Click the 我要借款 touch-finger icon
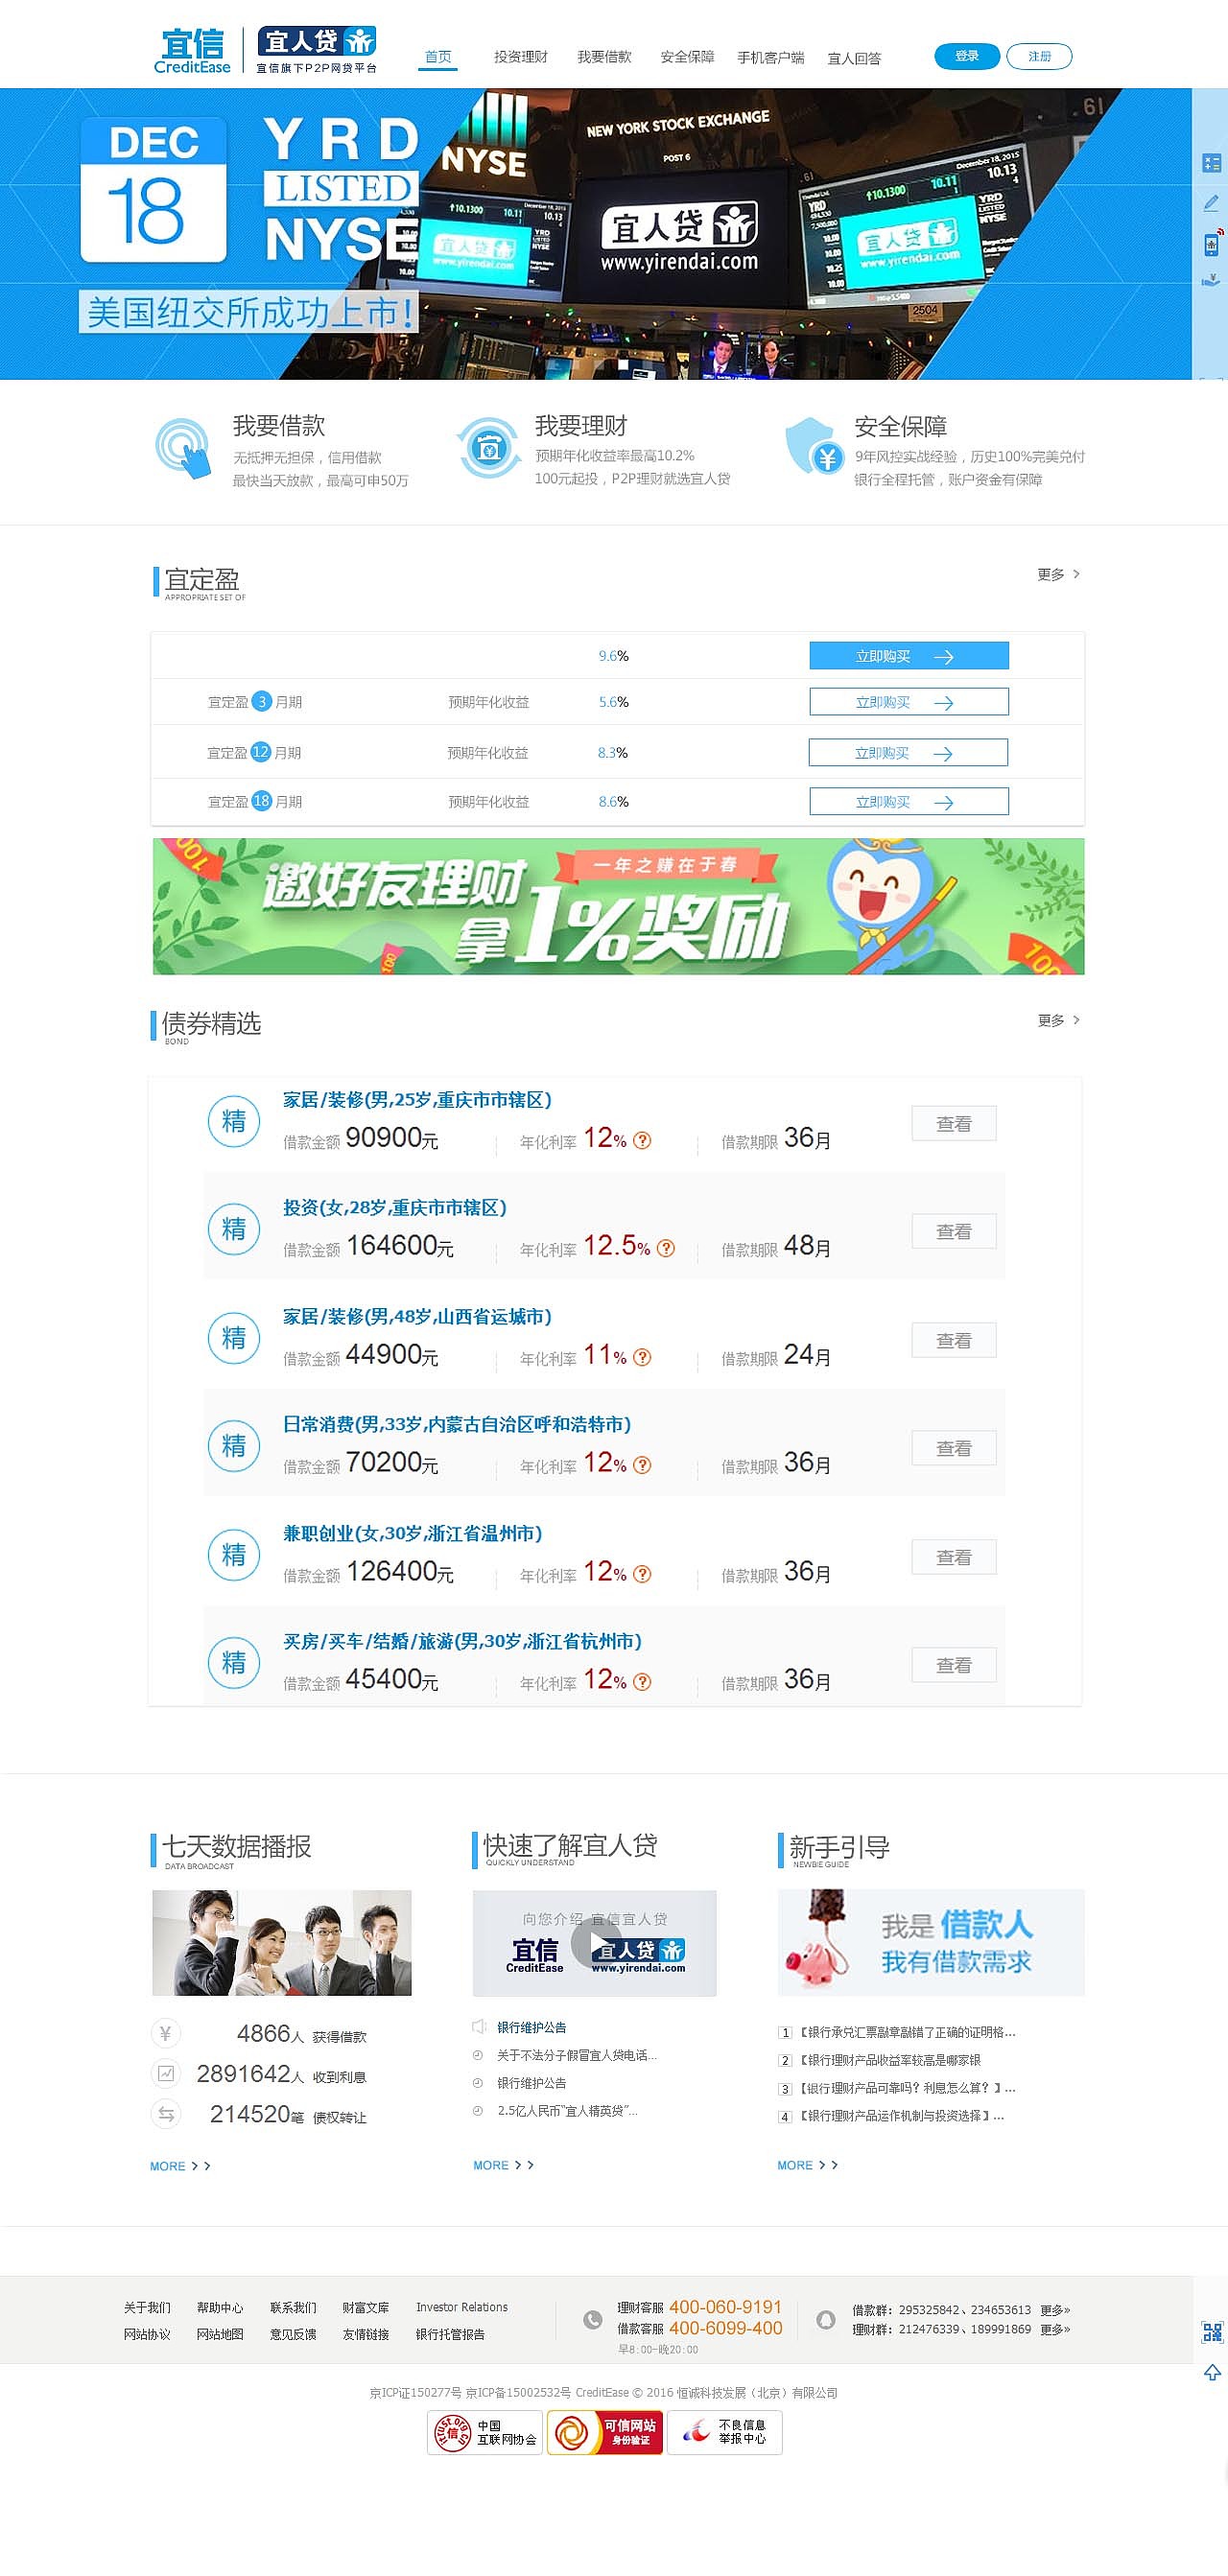The image size is (1228, 2576). point(184,448)
